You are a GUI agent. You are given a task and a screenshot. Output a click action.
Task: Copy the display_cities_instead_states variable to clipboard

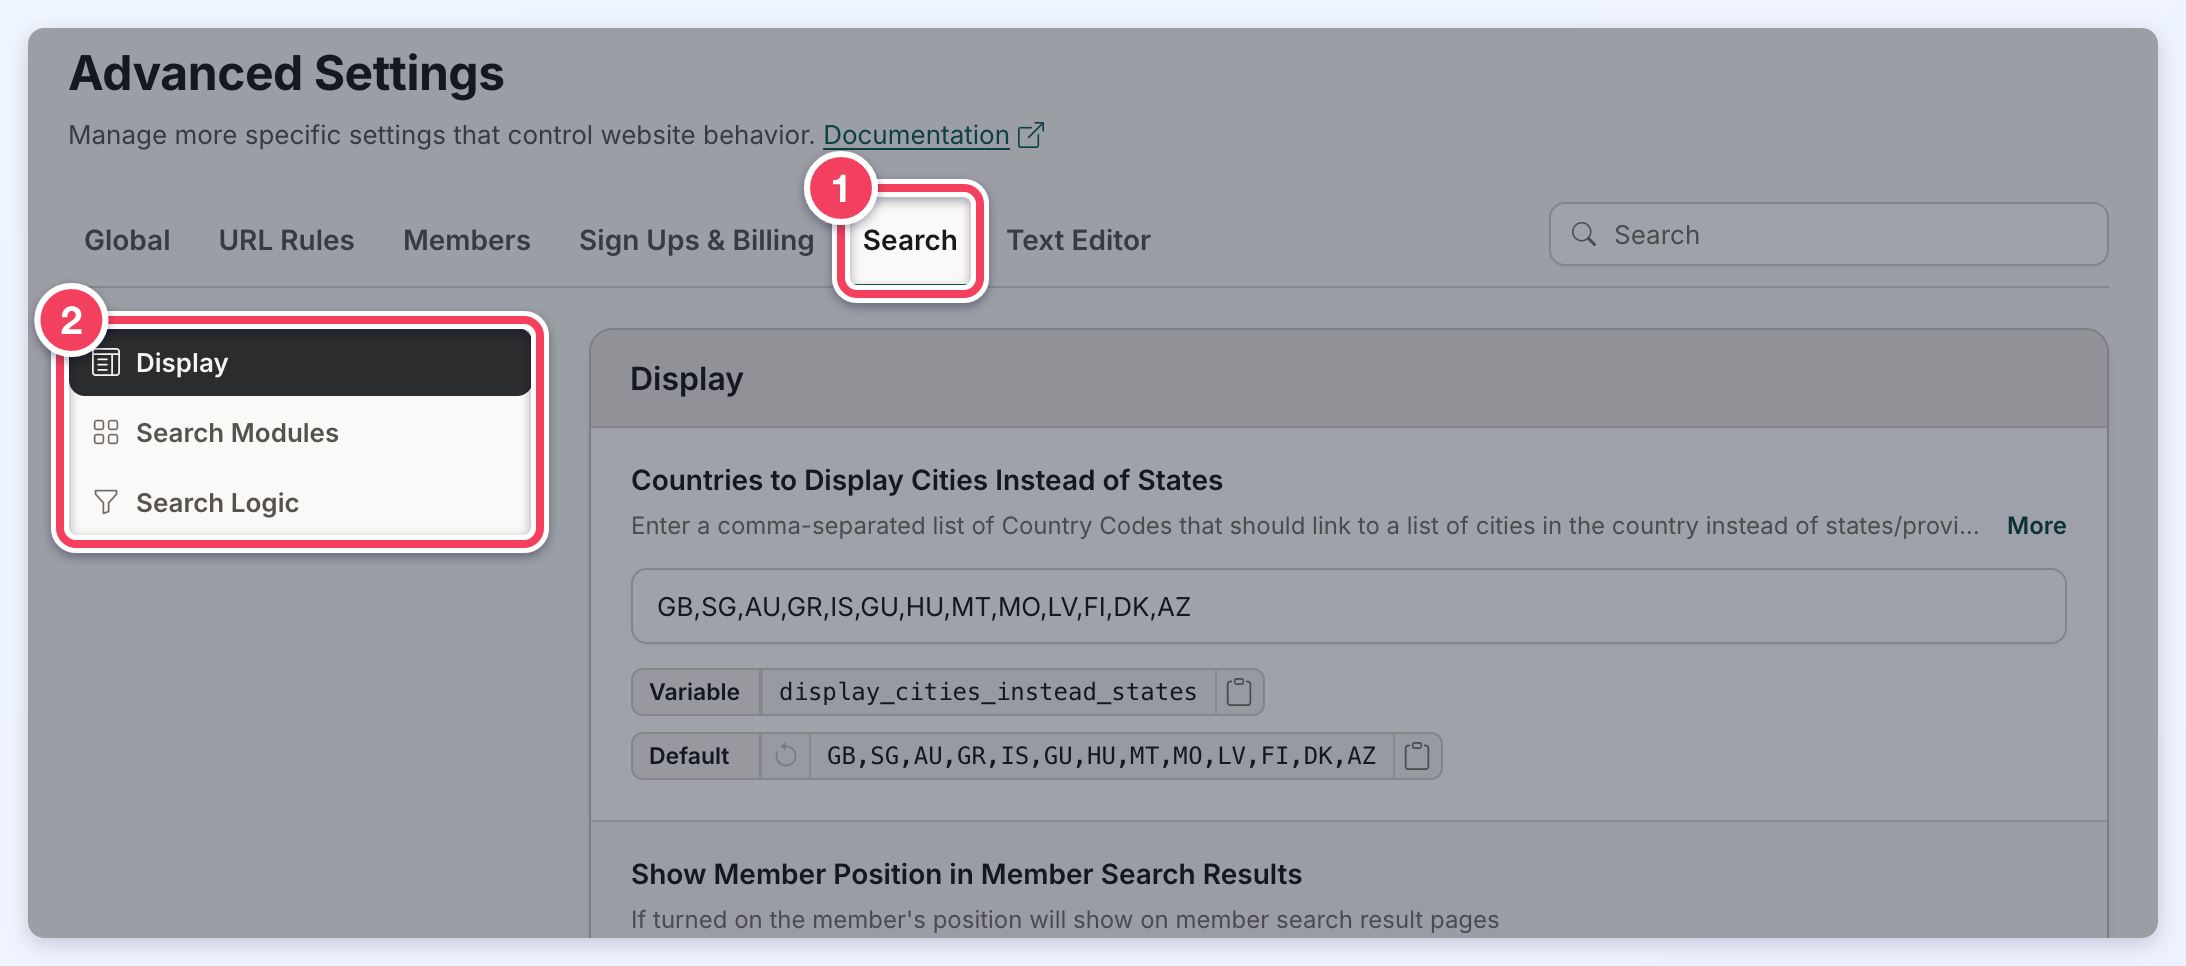tap(1239, 692)
